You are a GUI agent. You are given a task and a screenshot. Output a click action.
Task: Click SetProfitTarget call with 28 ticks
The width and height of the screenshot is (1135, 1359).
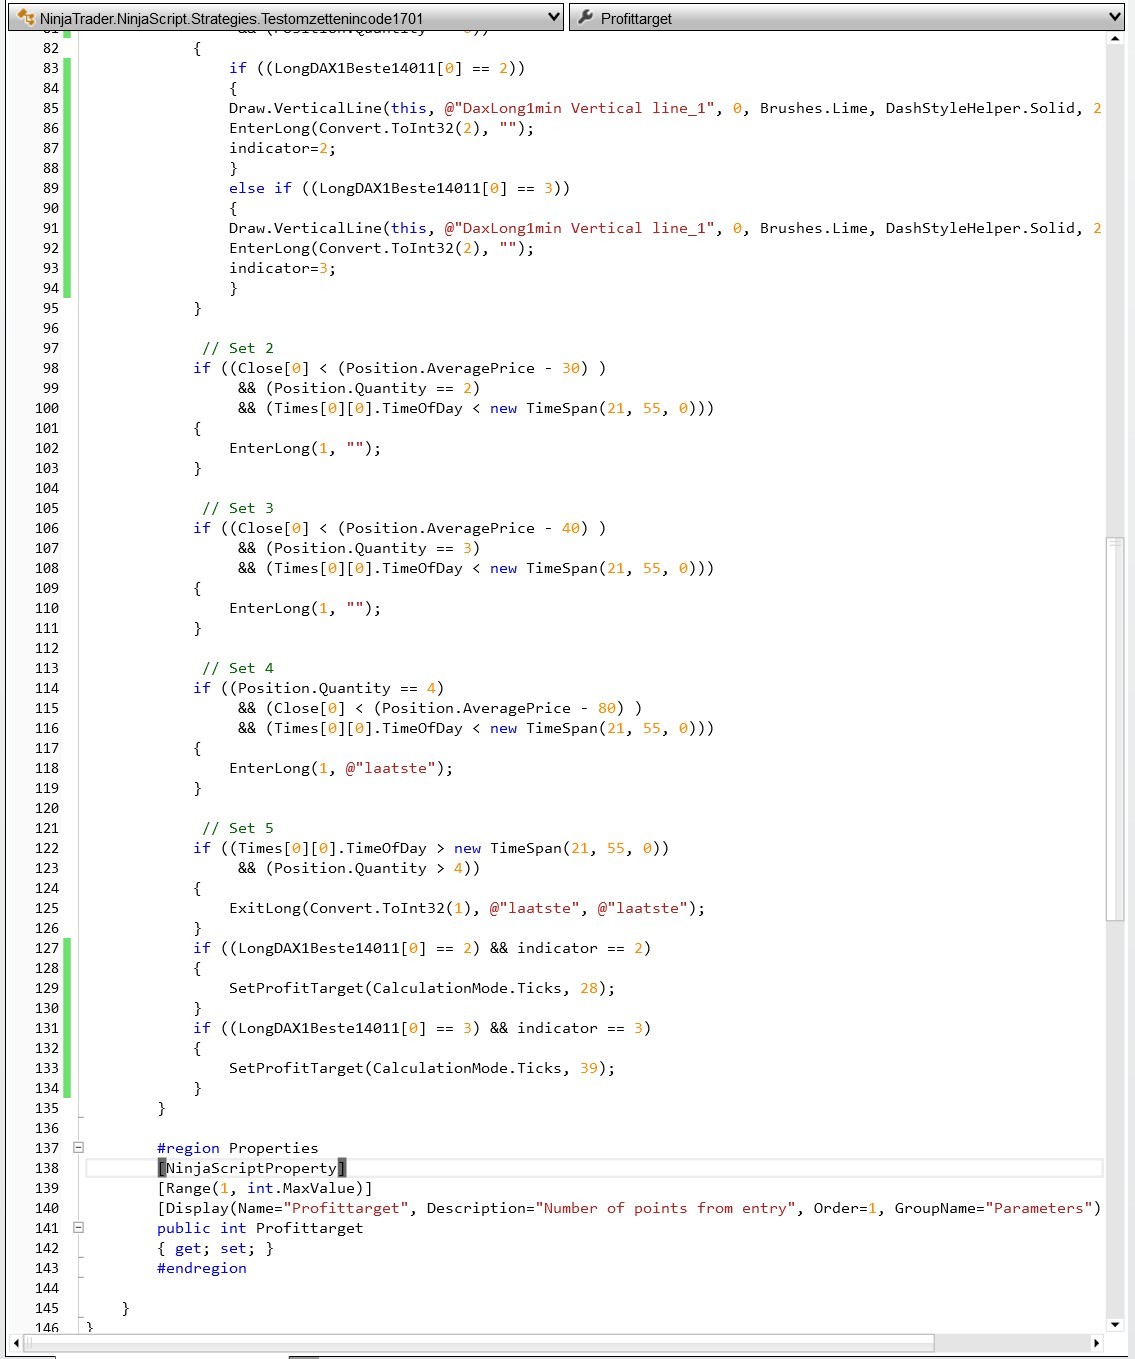point(422,988)
